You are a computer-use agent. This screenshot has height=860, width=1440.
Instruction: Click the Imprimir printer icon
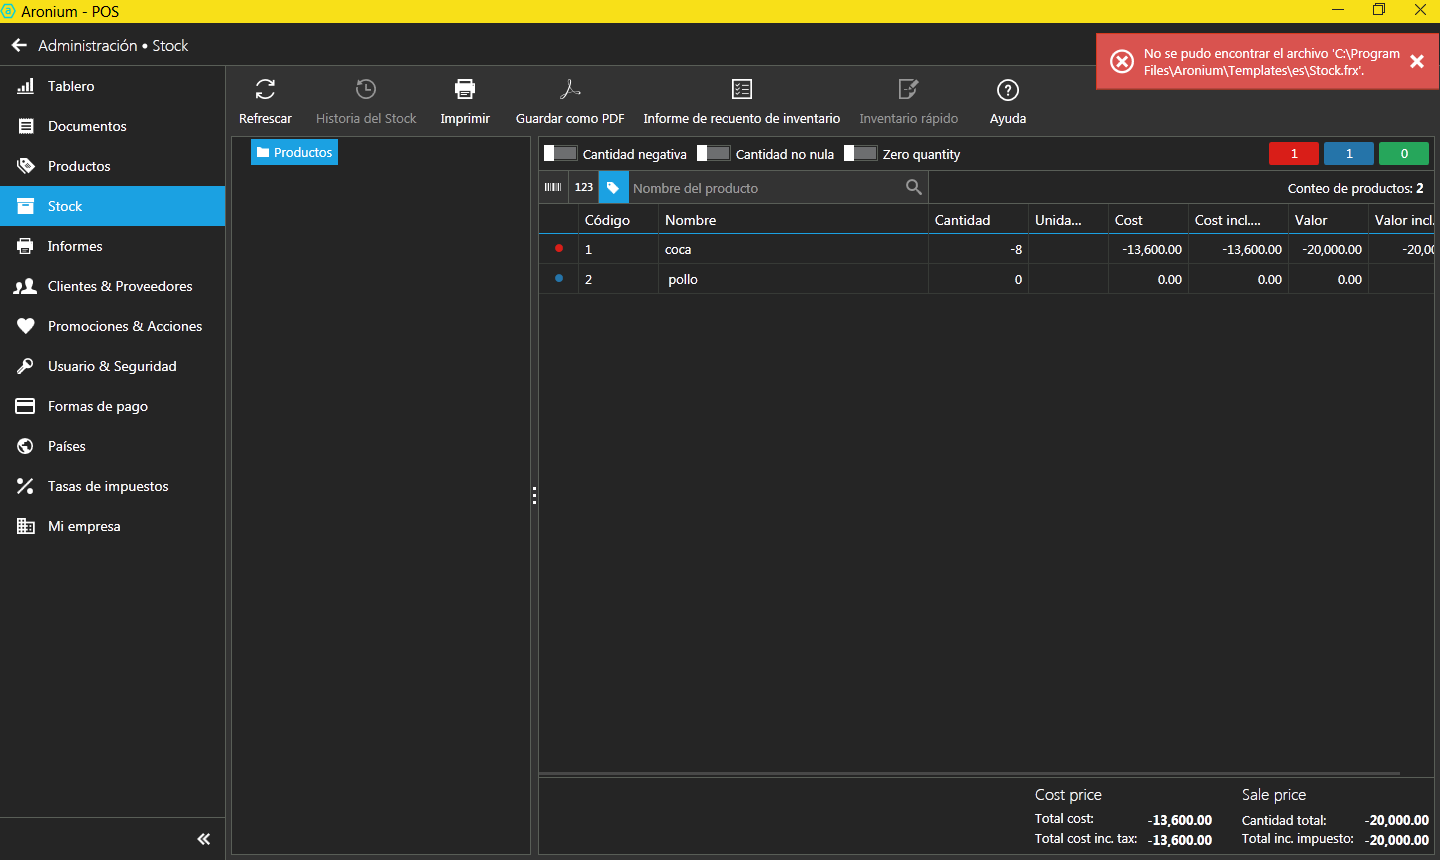click(465, 90)
